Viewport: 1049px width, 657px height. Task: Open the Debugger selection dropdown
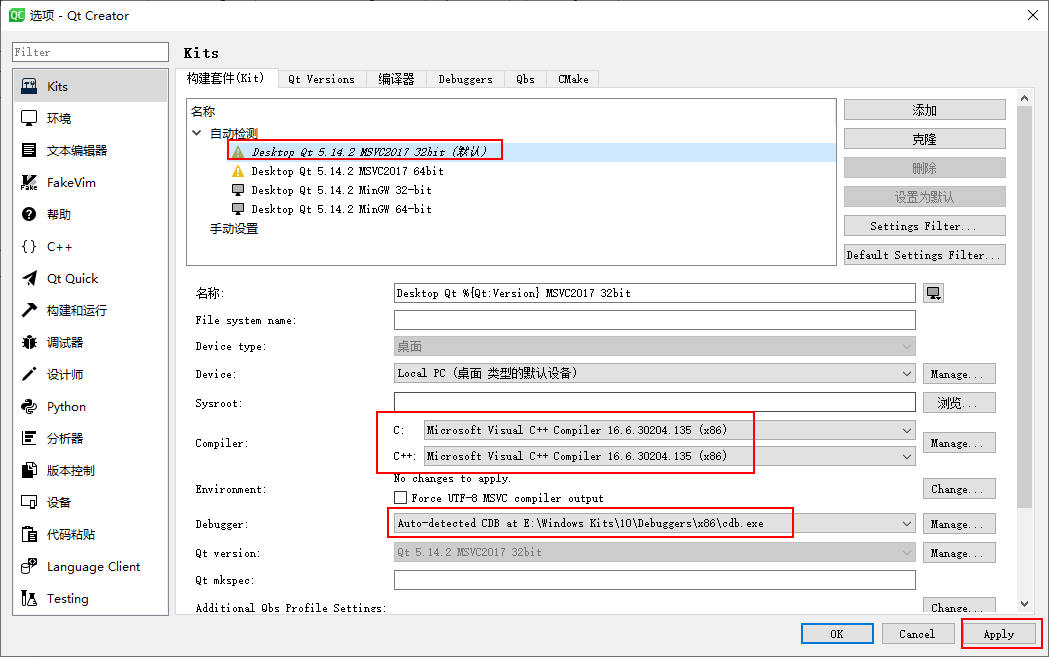[x=906, y=523]
